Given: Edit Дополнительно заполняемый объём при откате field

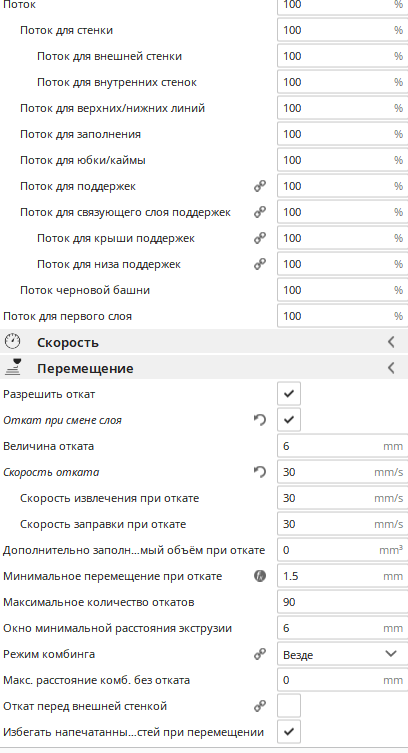Looking at the screenshot, I should (342, 550).
